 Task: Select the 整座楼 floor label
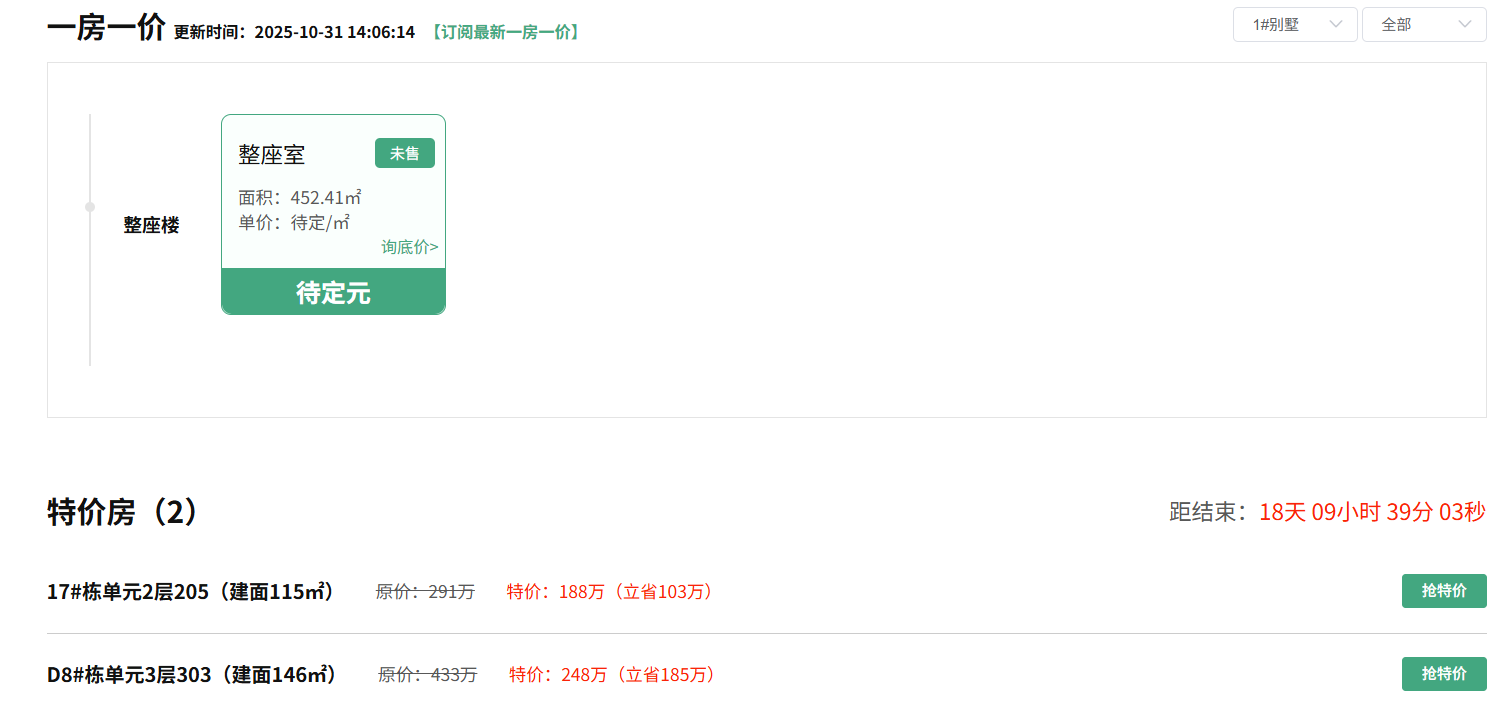[151, 225]
